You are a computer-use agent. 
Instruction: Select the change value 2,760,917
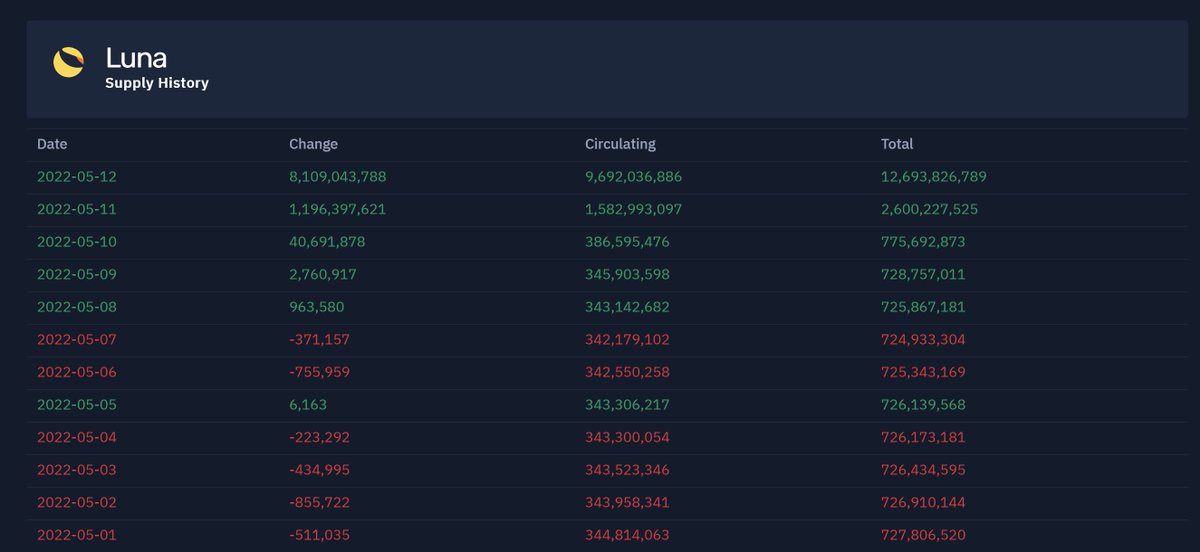323,274
